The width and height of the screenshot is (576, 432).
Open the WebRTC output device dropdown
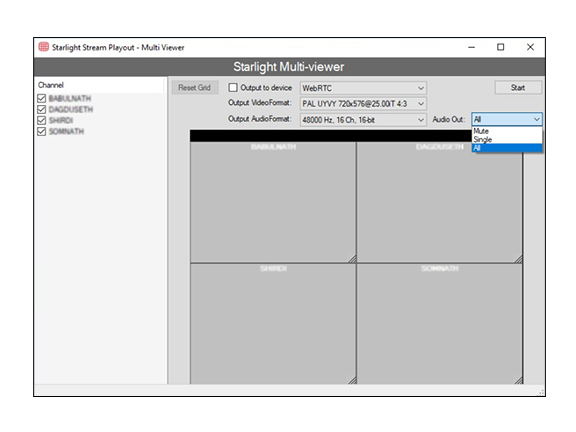[x=363, y=88]
